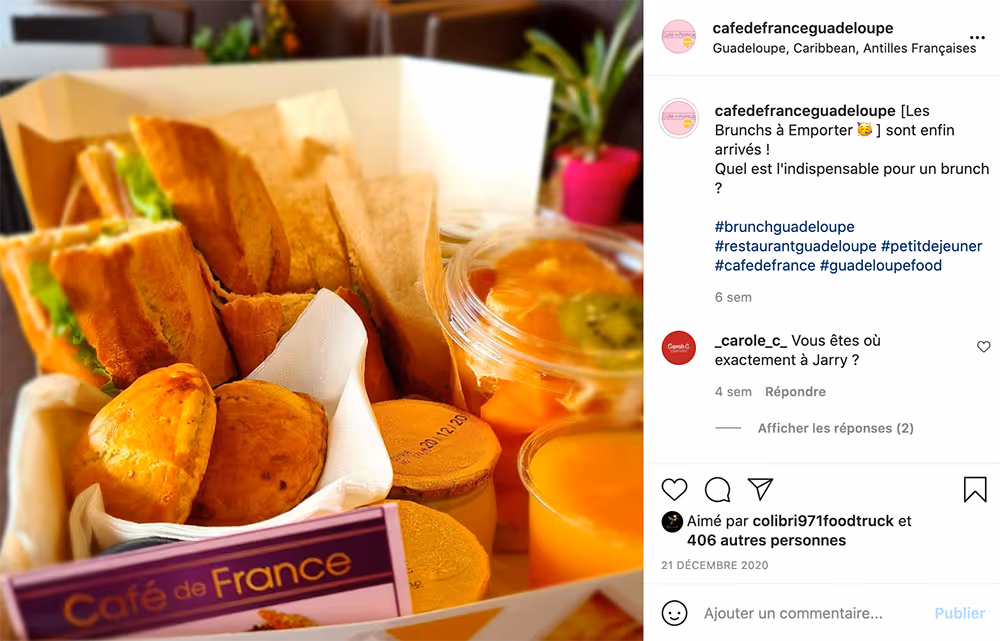
Task: Open colibri971foodtruck's profile link
Action: (x=823, y=521)
